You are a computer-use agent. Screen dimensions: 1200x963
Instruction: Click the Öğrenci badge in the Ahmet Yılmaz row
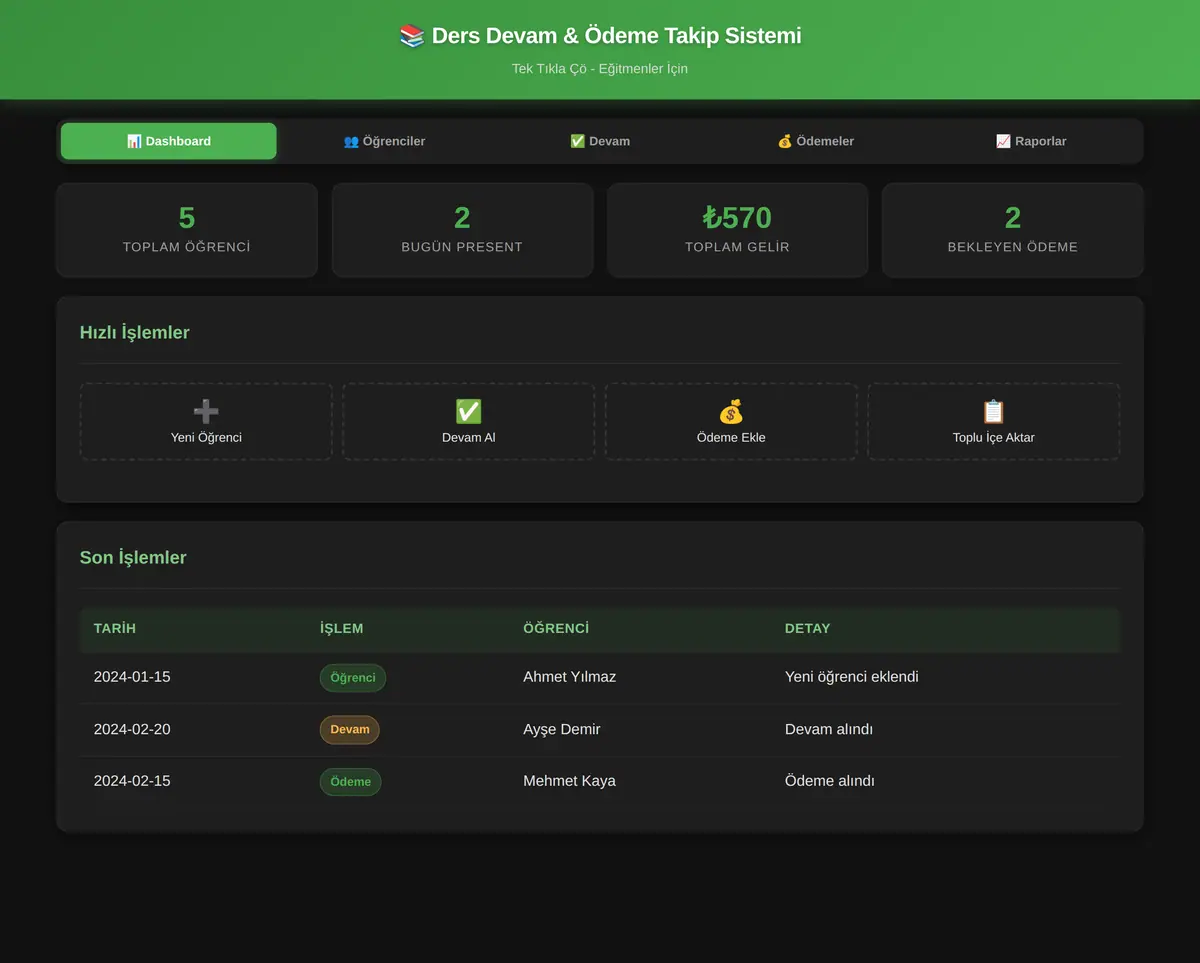point(353,678)
